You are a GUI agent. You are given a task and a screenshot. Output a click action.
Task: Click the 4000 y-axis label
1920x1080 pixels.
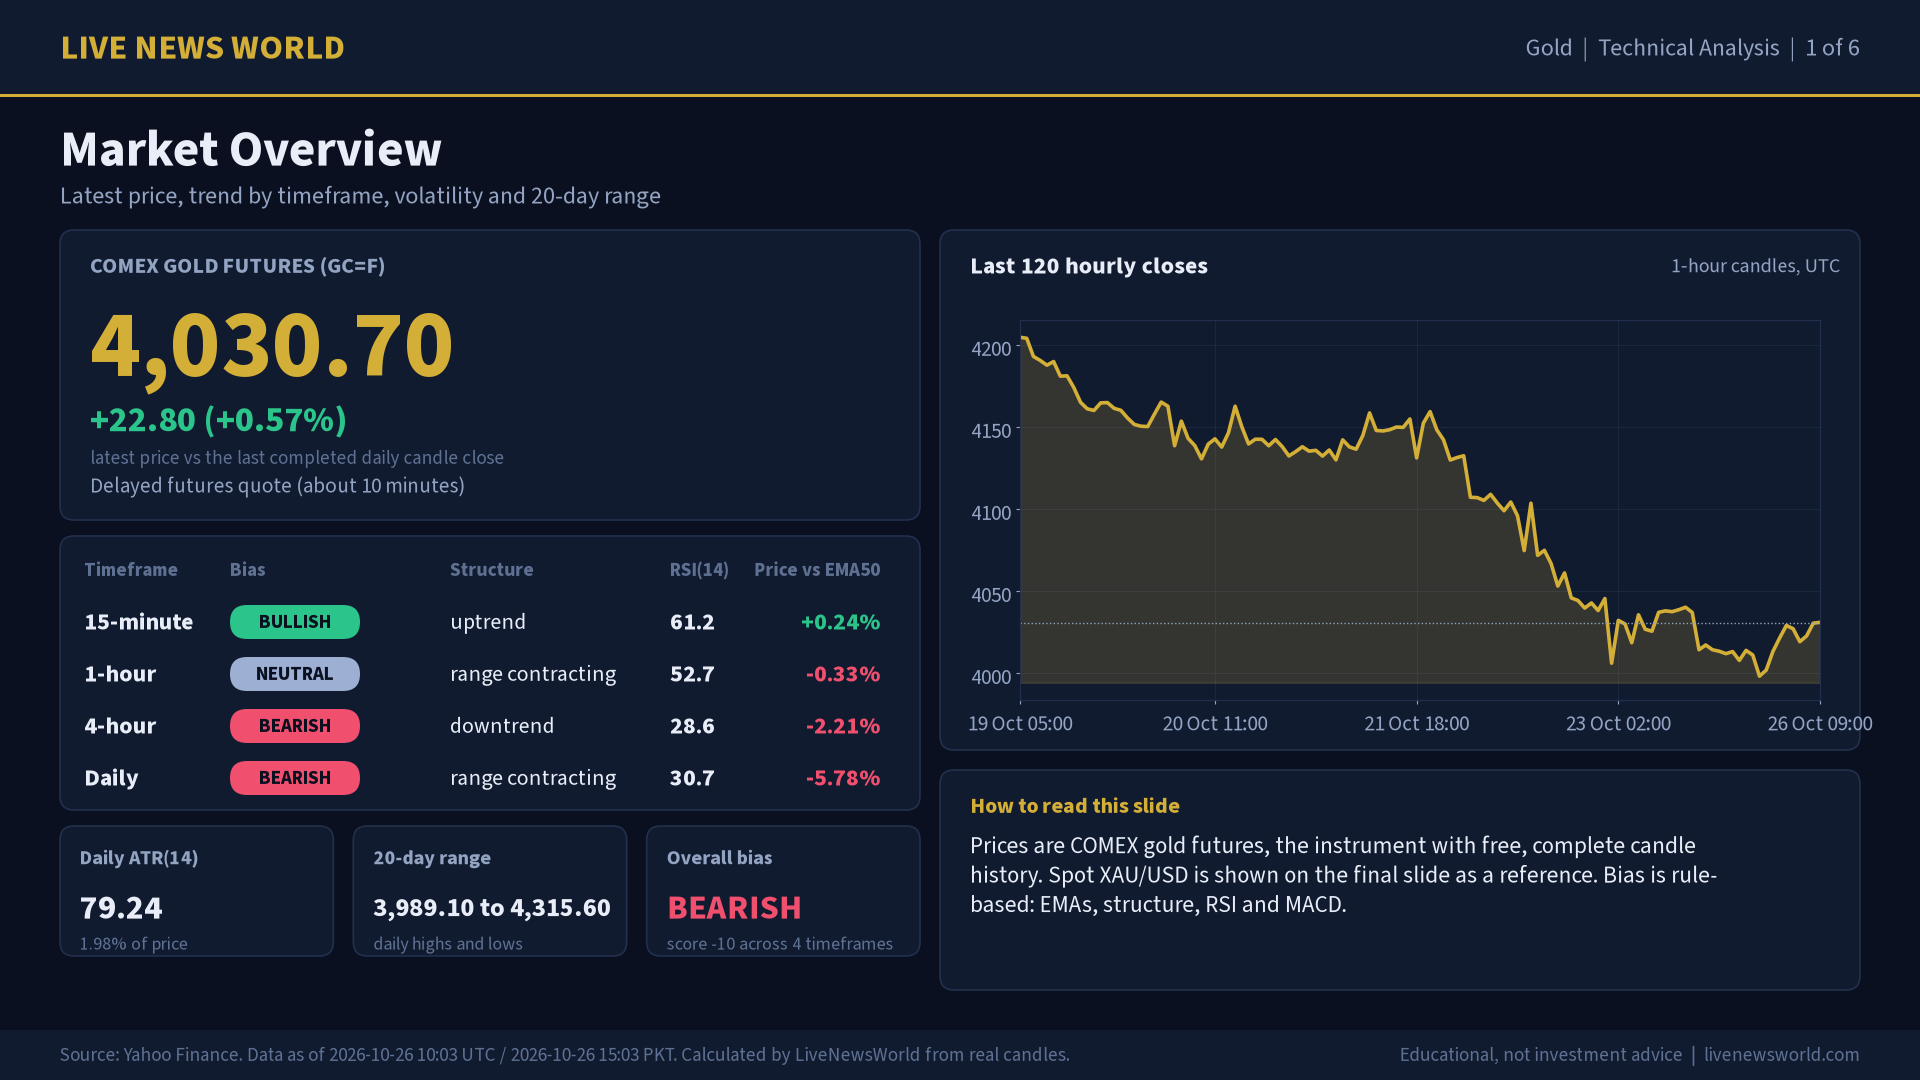tap(991, 677)
